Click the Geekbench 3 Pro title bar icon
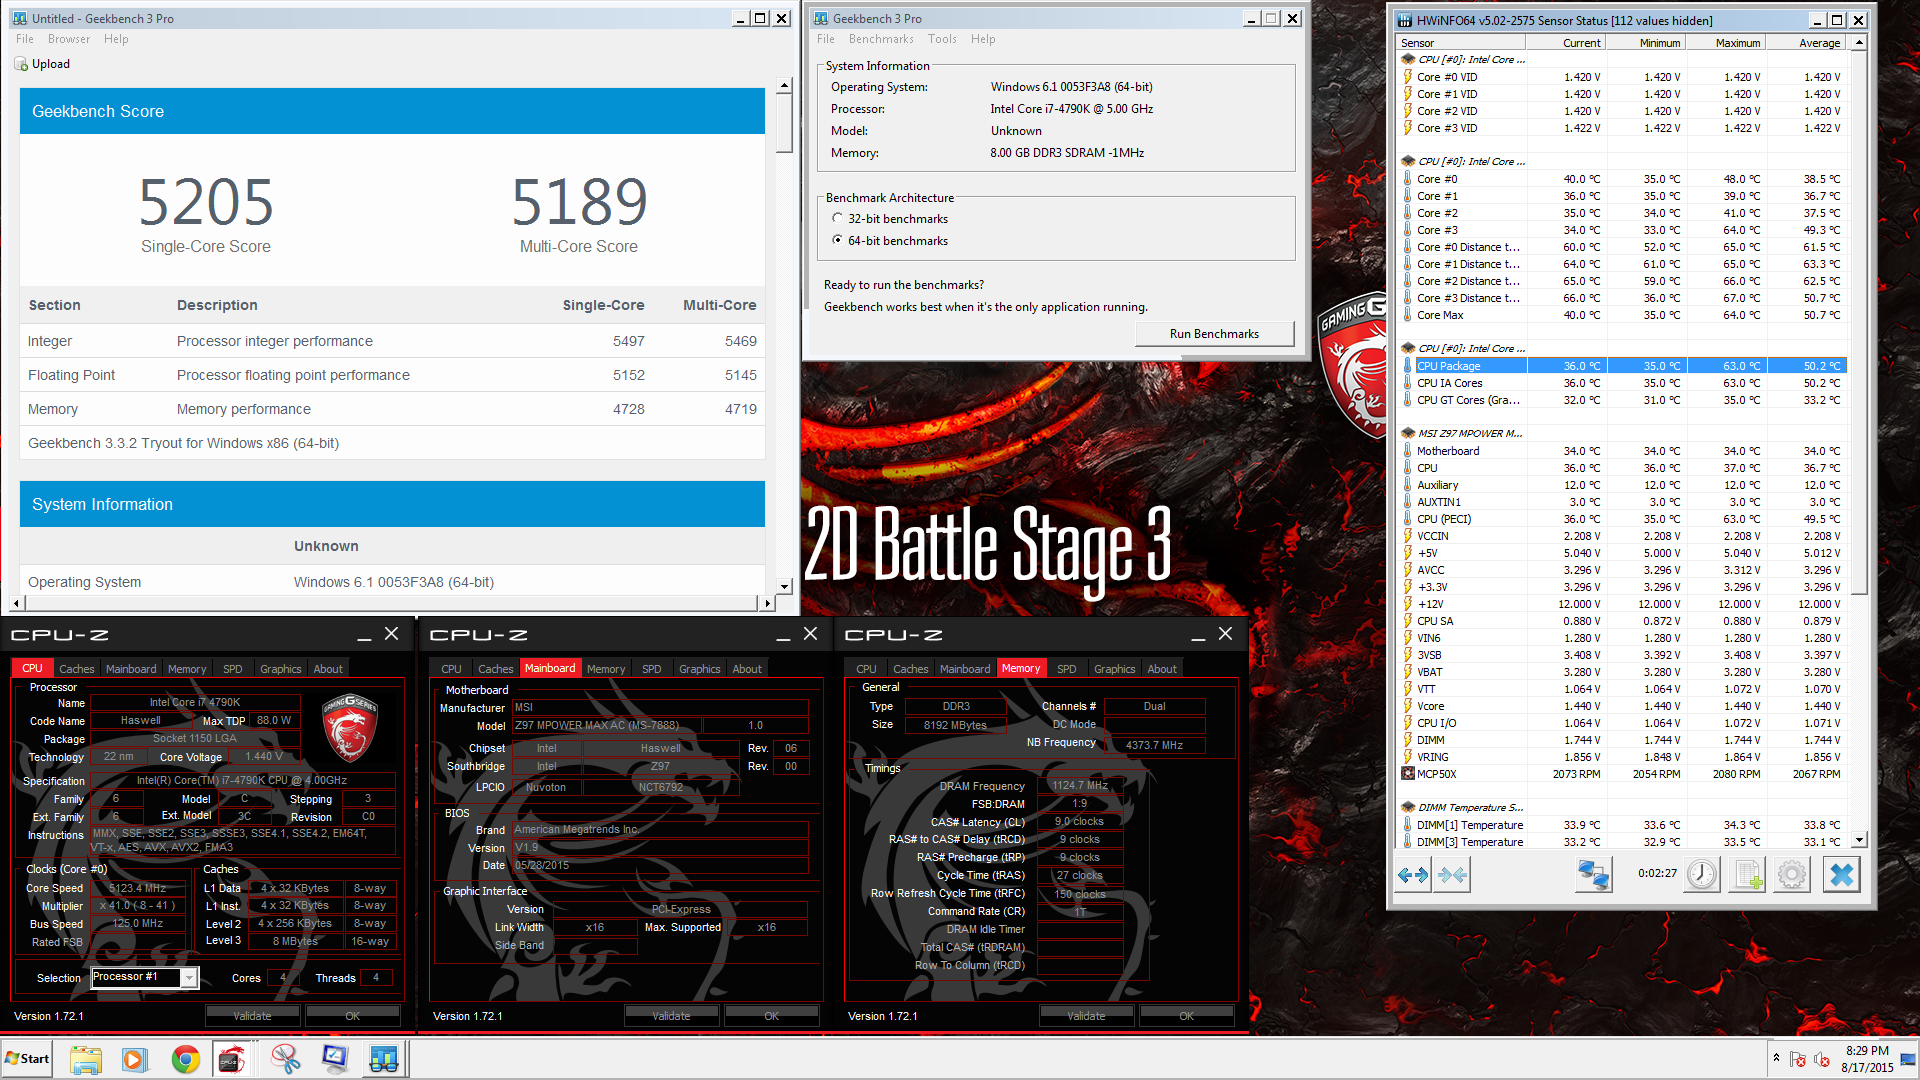 [x=821, y=19]
